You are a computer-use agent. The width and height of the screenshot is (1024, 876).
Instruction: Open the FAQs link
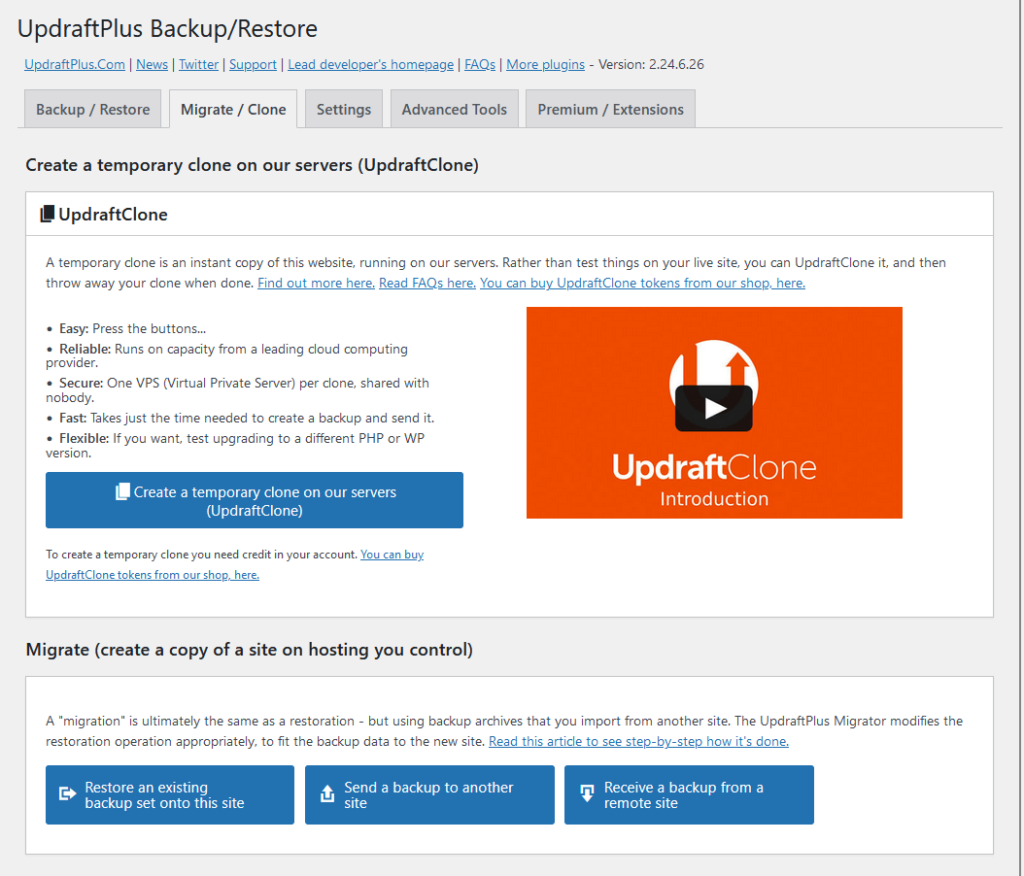(480, 64)
